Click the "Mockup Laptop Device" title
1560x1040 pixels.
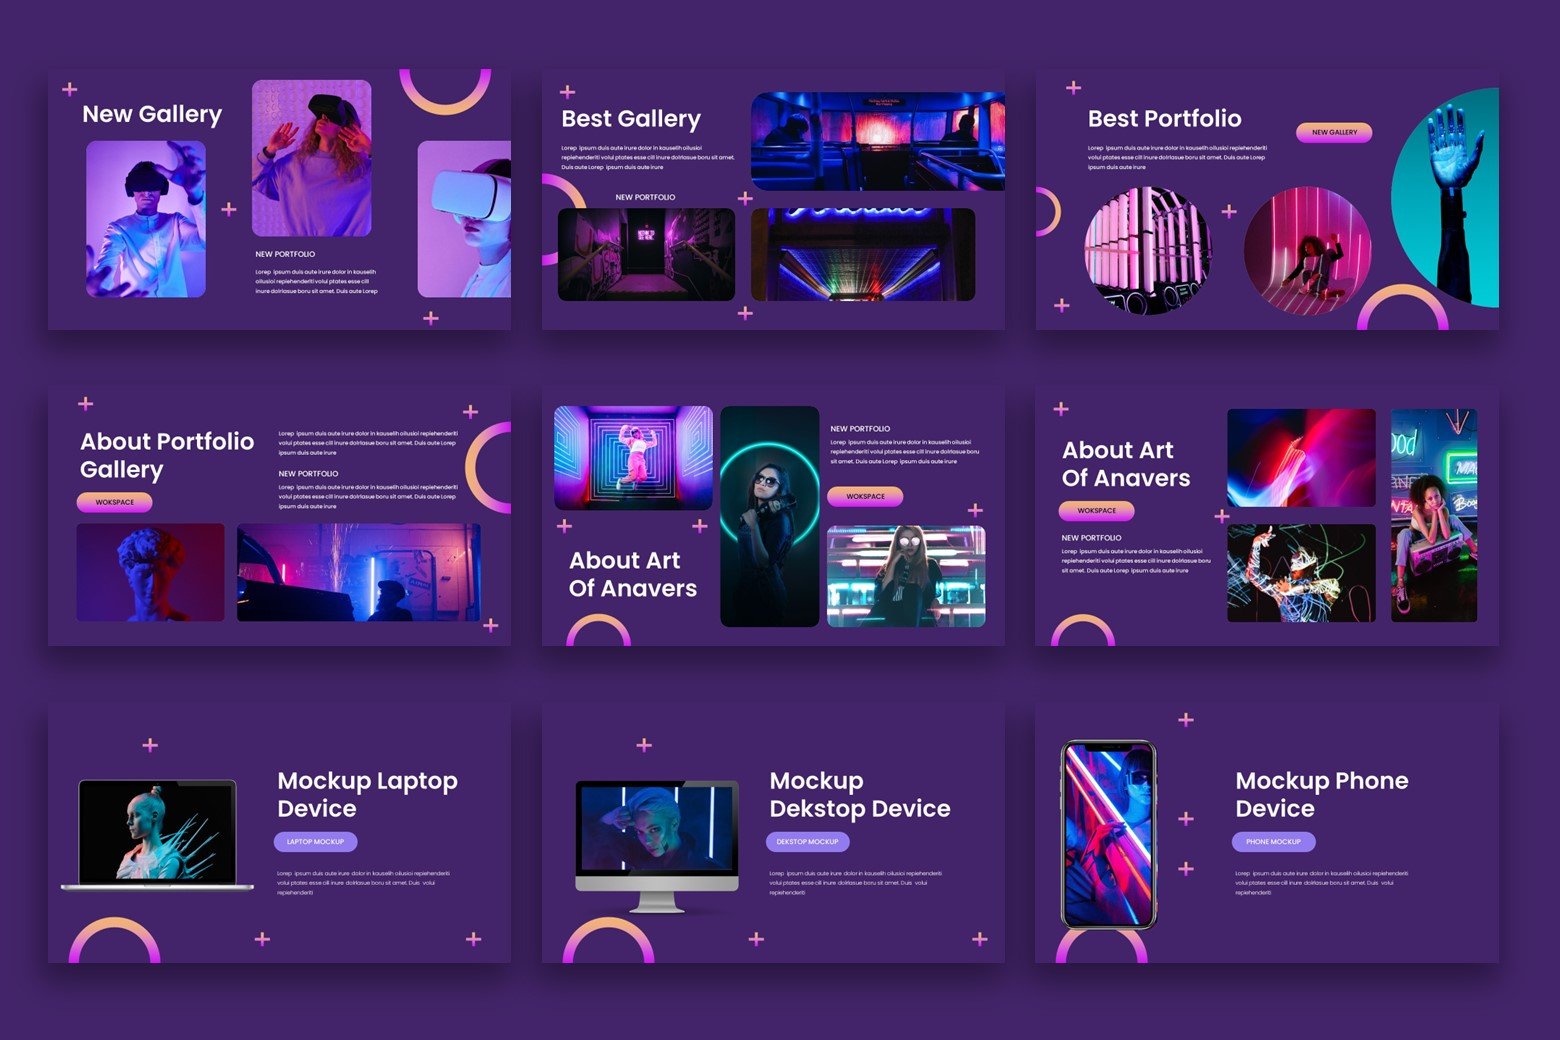367,794
